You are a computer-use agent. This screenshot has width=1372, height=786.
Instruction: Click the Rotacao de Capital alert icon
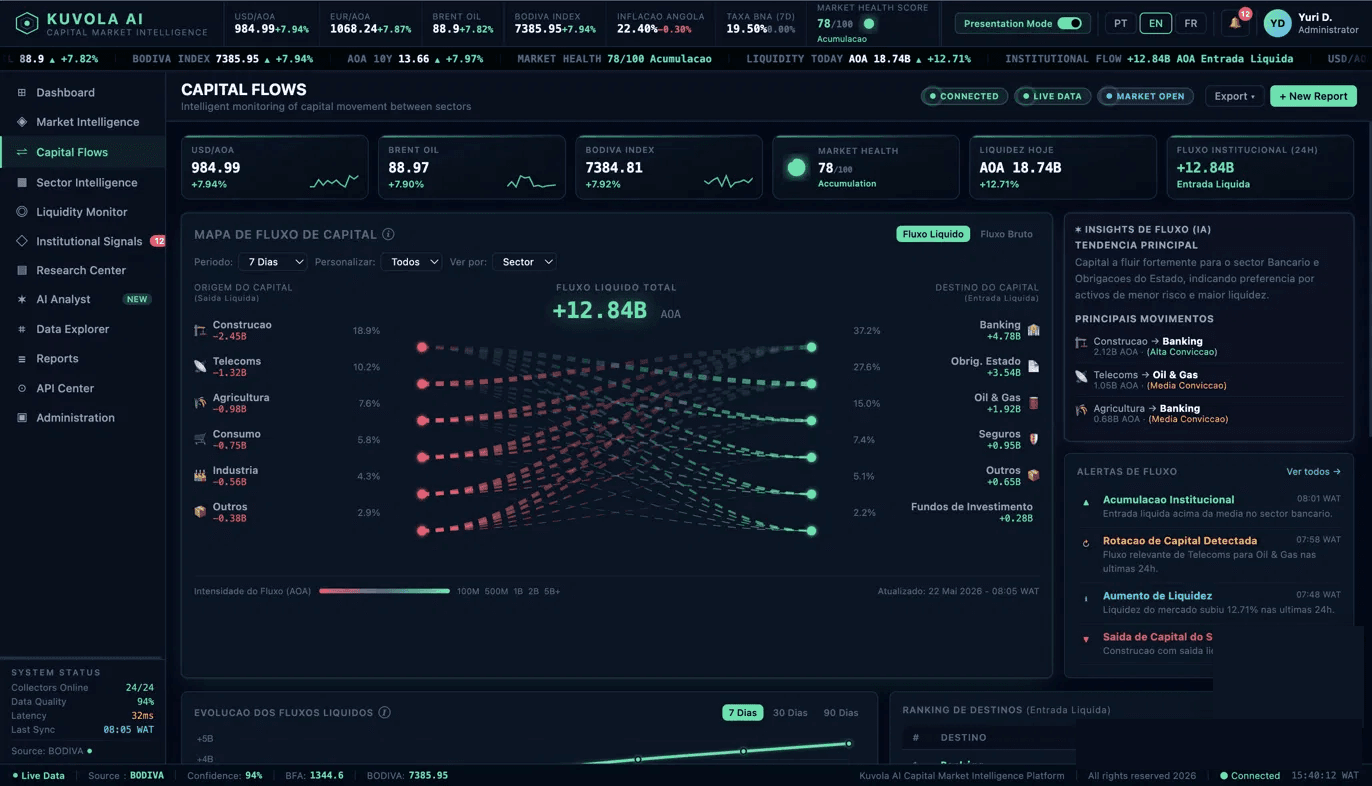click(x=1086, y=544)
